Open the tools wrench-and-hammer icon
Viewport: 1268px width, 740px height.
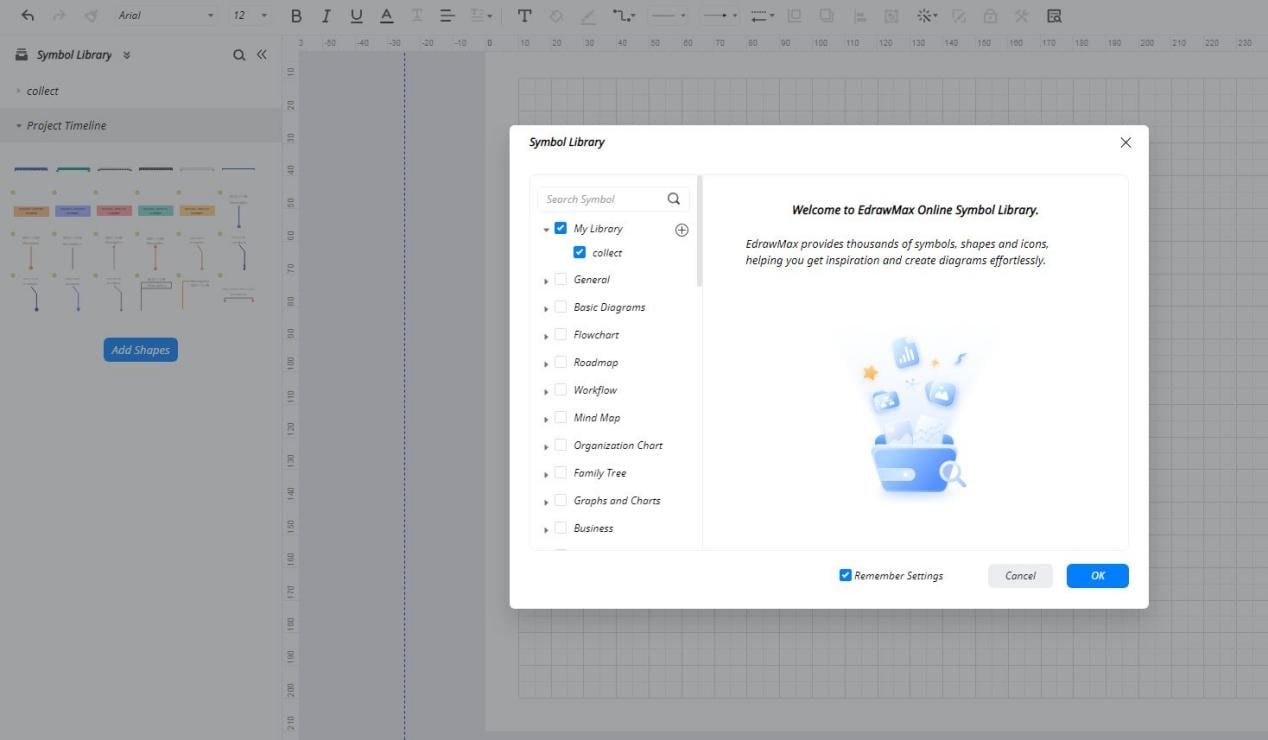point(1021,16)
